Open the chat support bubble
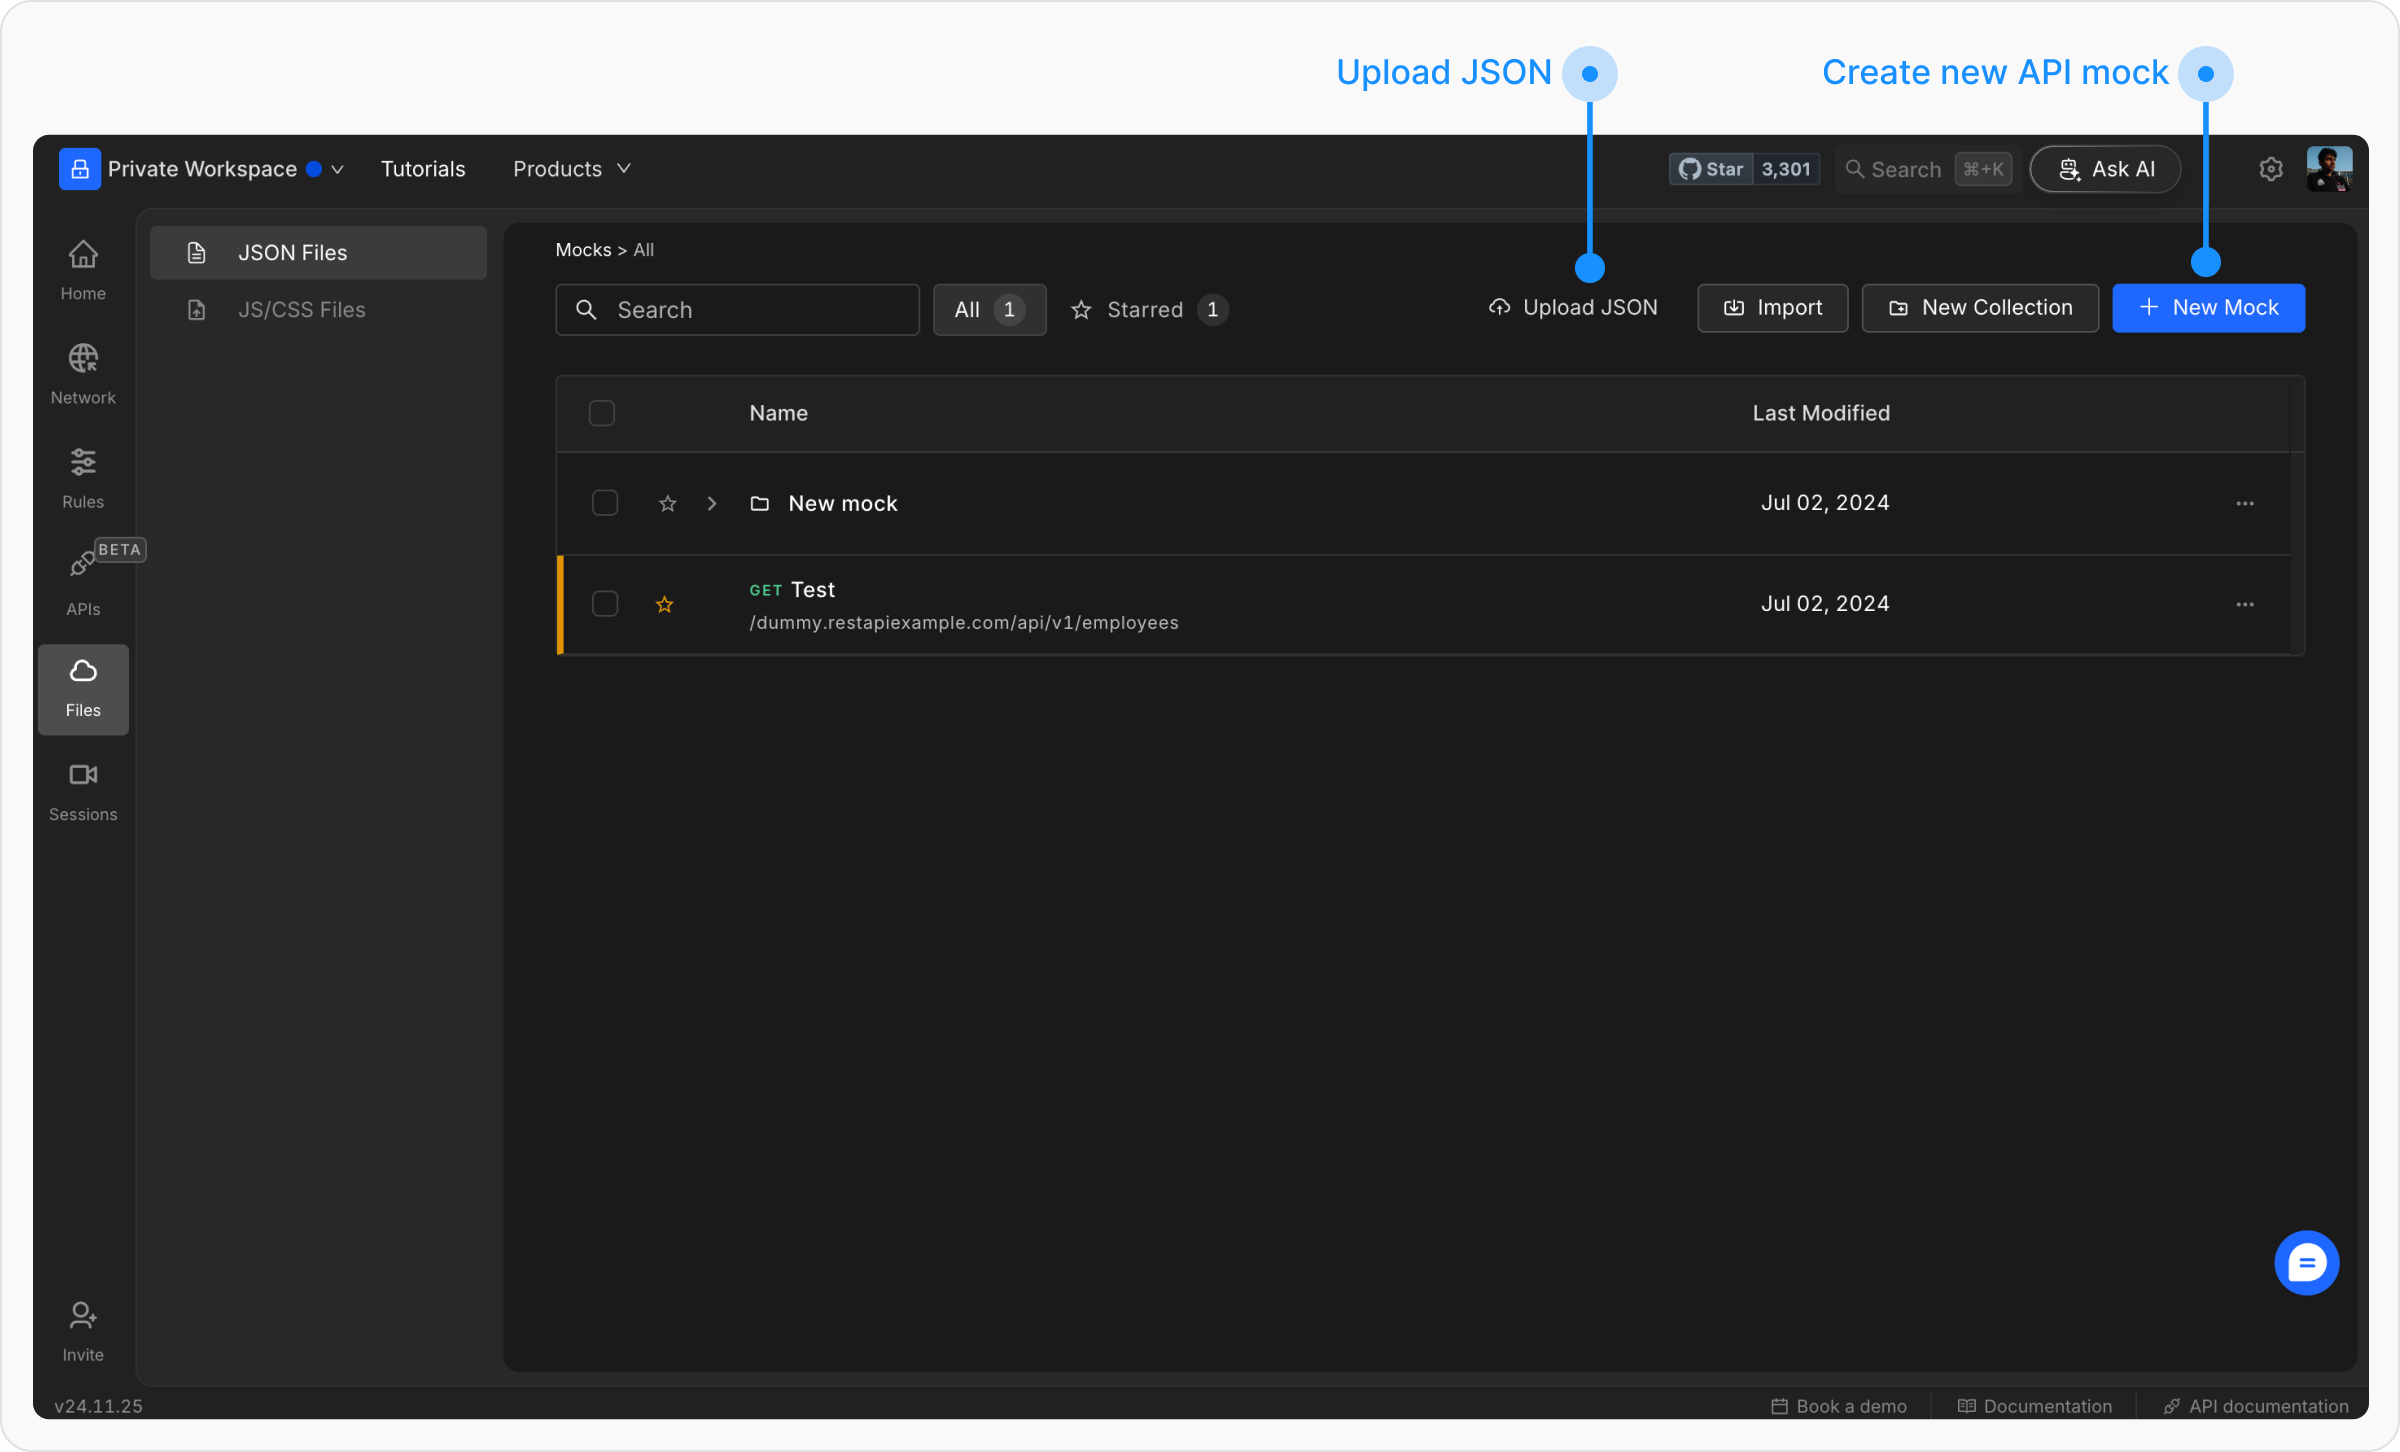The image size is (2400, 1452). 2305,1262
